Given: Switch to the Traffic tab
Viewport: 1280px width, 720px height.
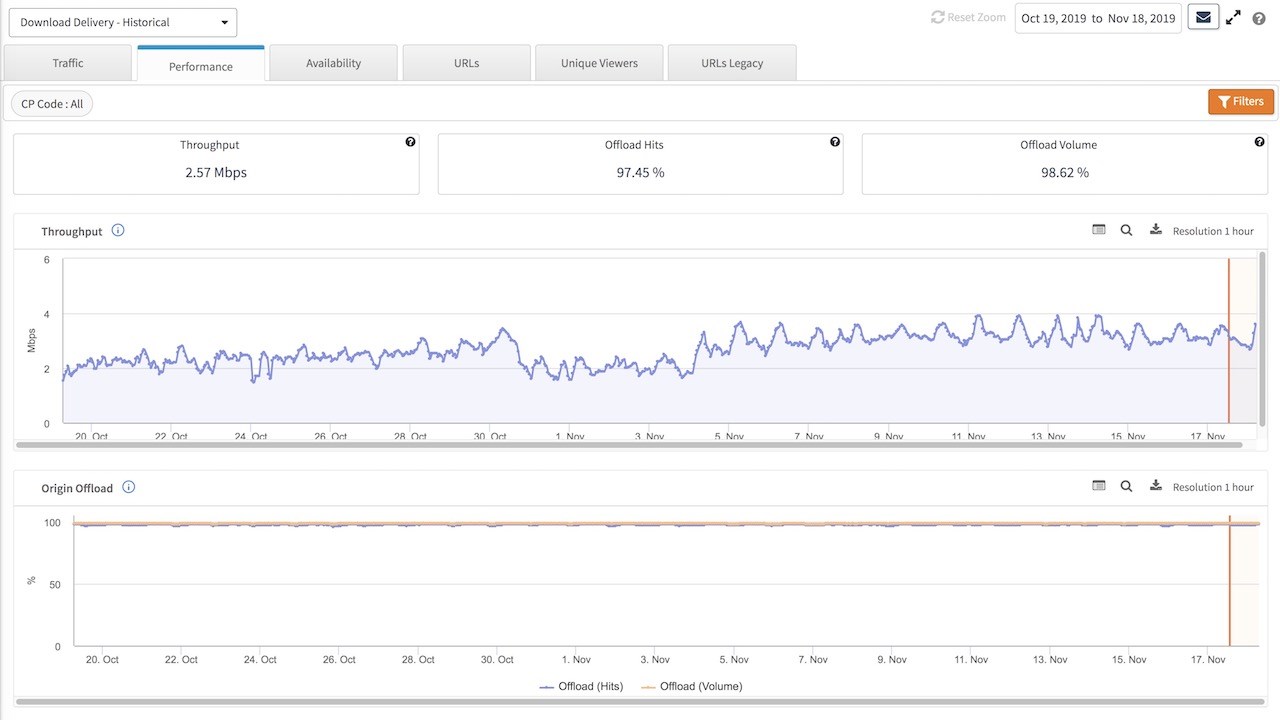Looking at the screenshot, I should click(x=68, y=63).
